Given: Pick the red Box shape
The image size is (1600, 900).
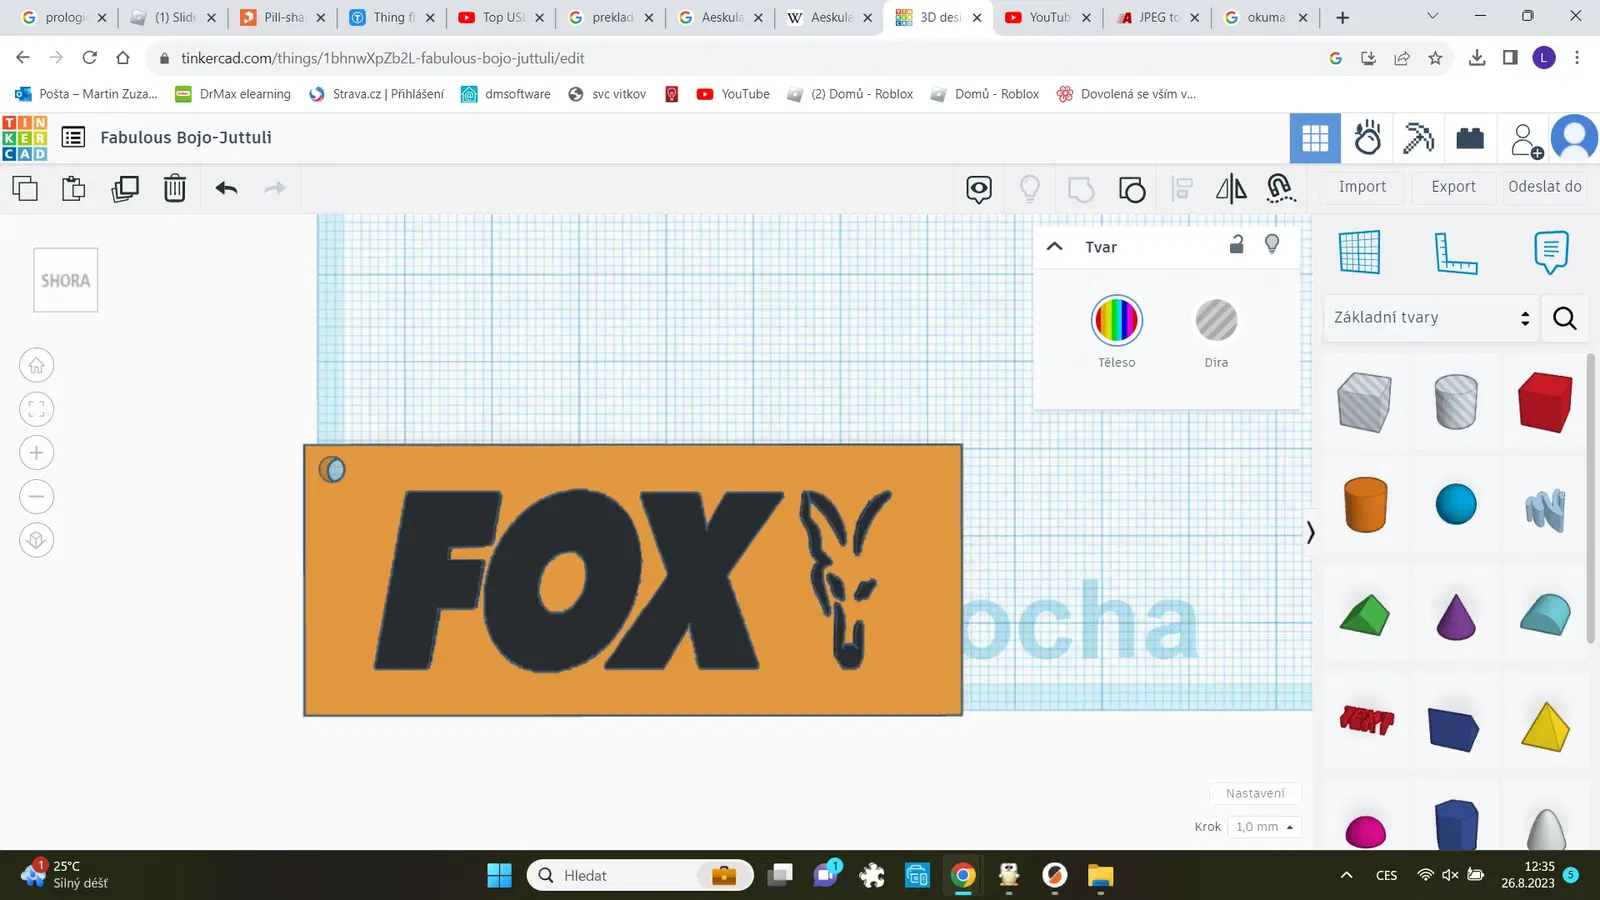Looking at the screenshot, I should [1545, 402].
